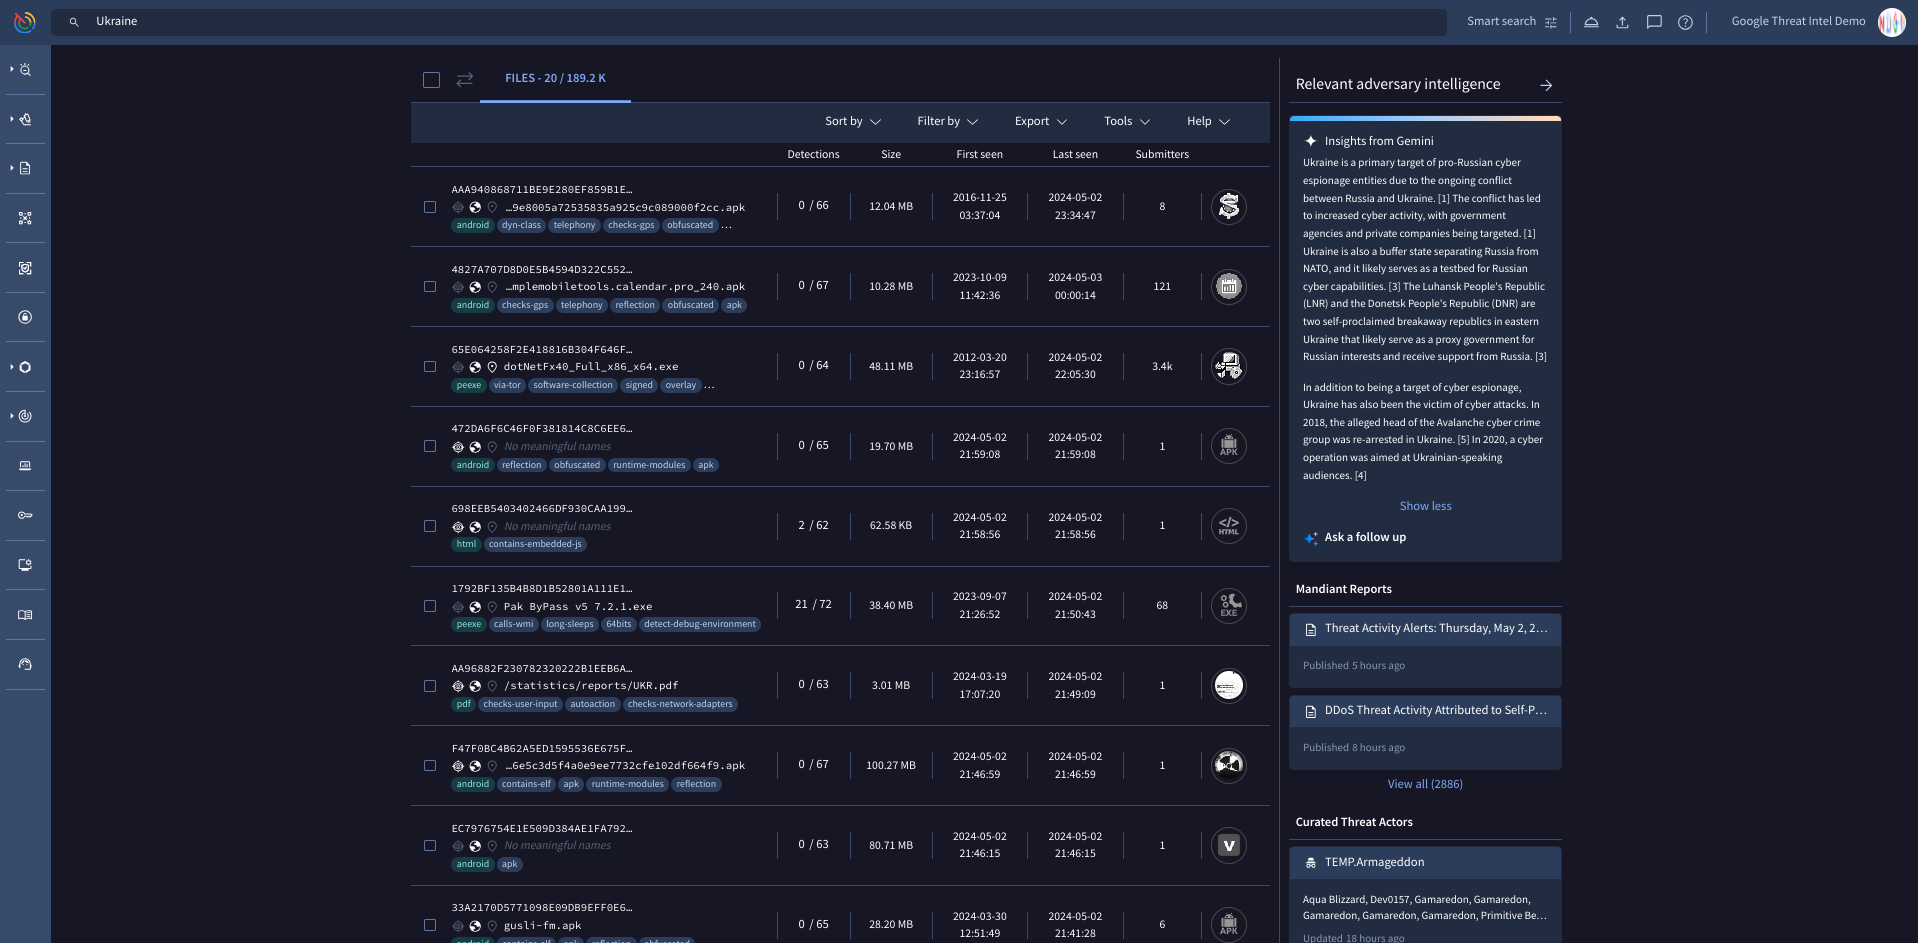Open View all (2886) Mandiant reports

(1425, 784)
